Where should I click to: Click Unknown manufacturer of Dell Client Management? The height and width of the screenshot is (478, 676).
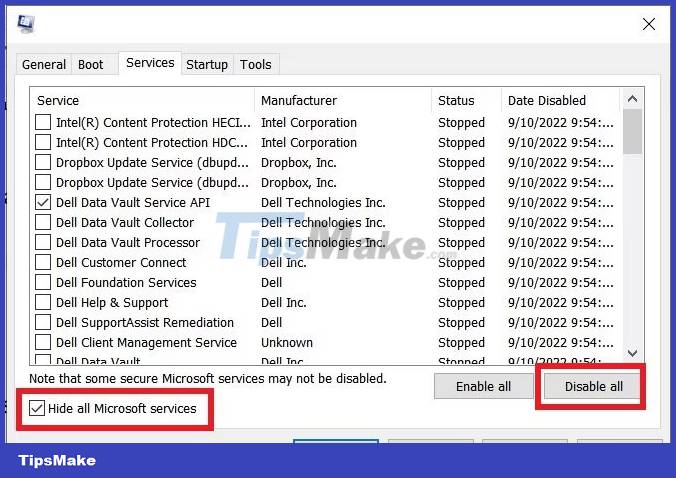coord(287,342)
